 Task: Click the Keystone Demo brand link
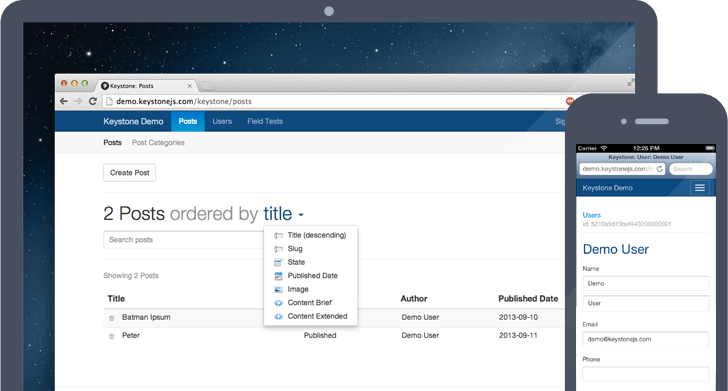tap(133, 121)
